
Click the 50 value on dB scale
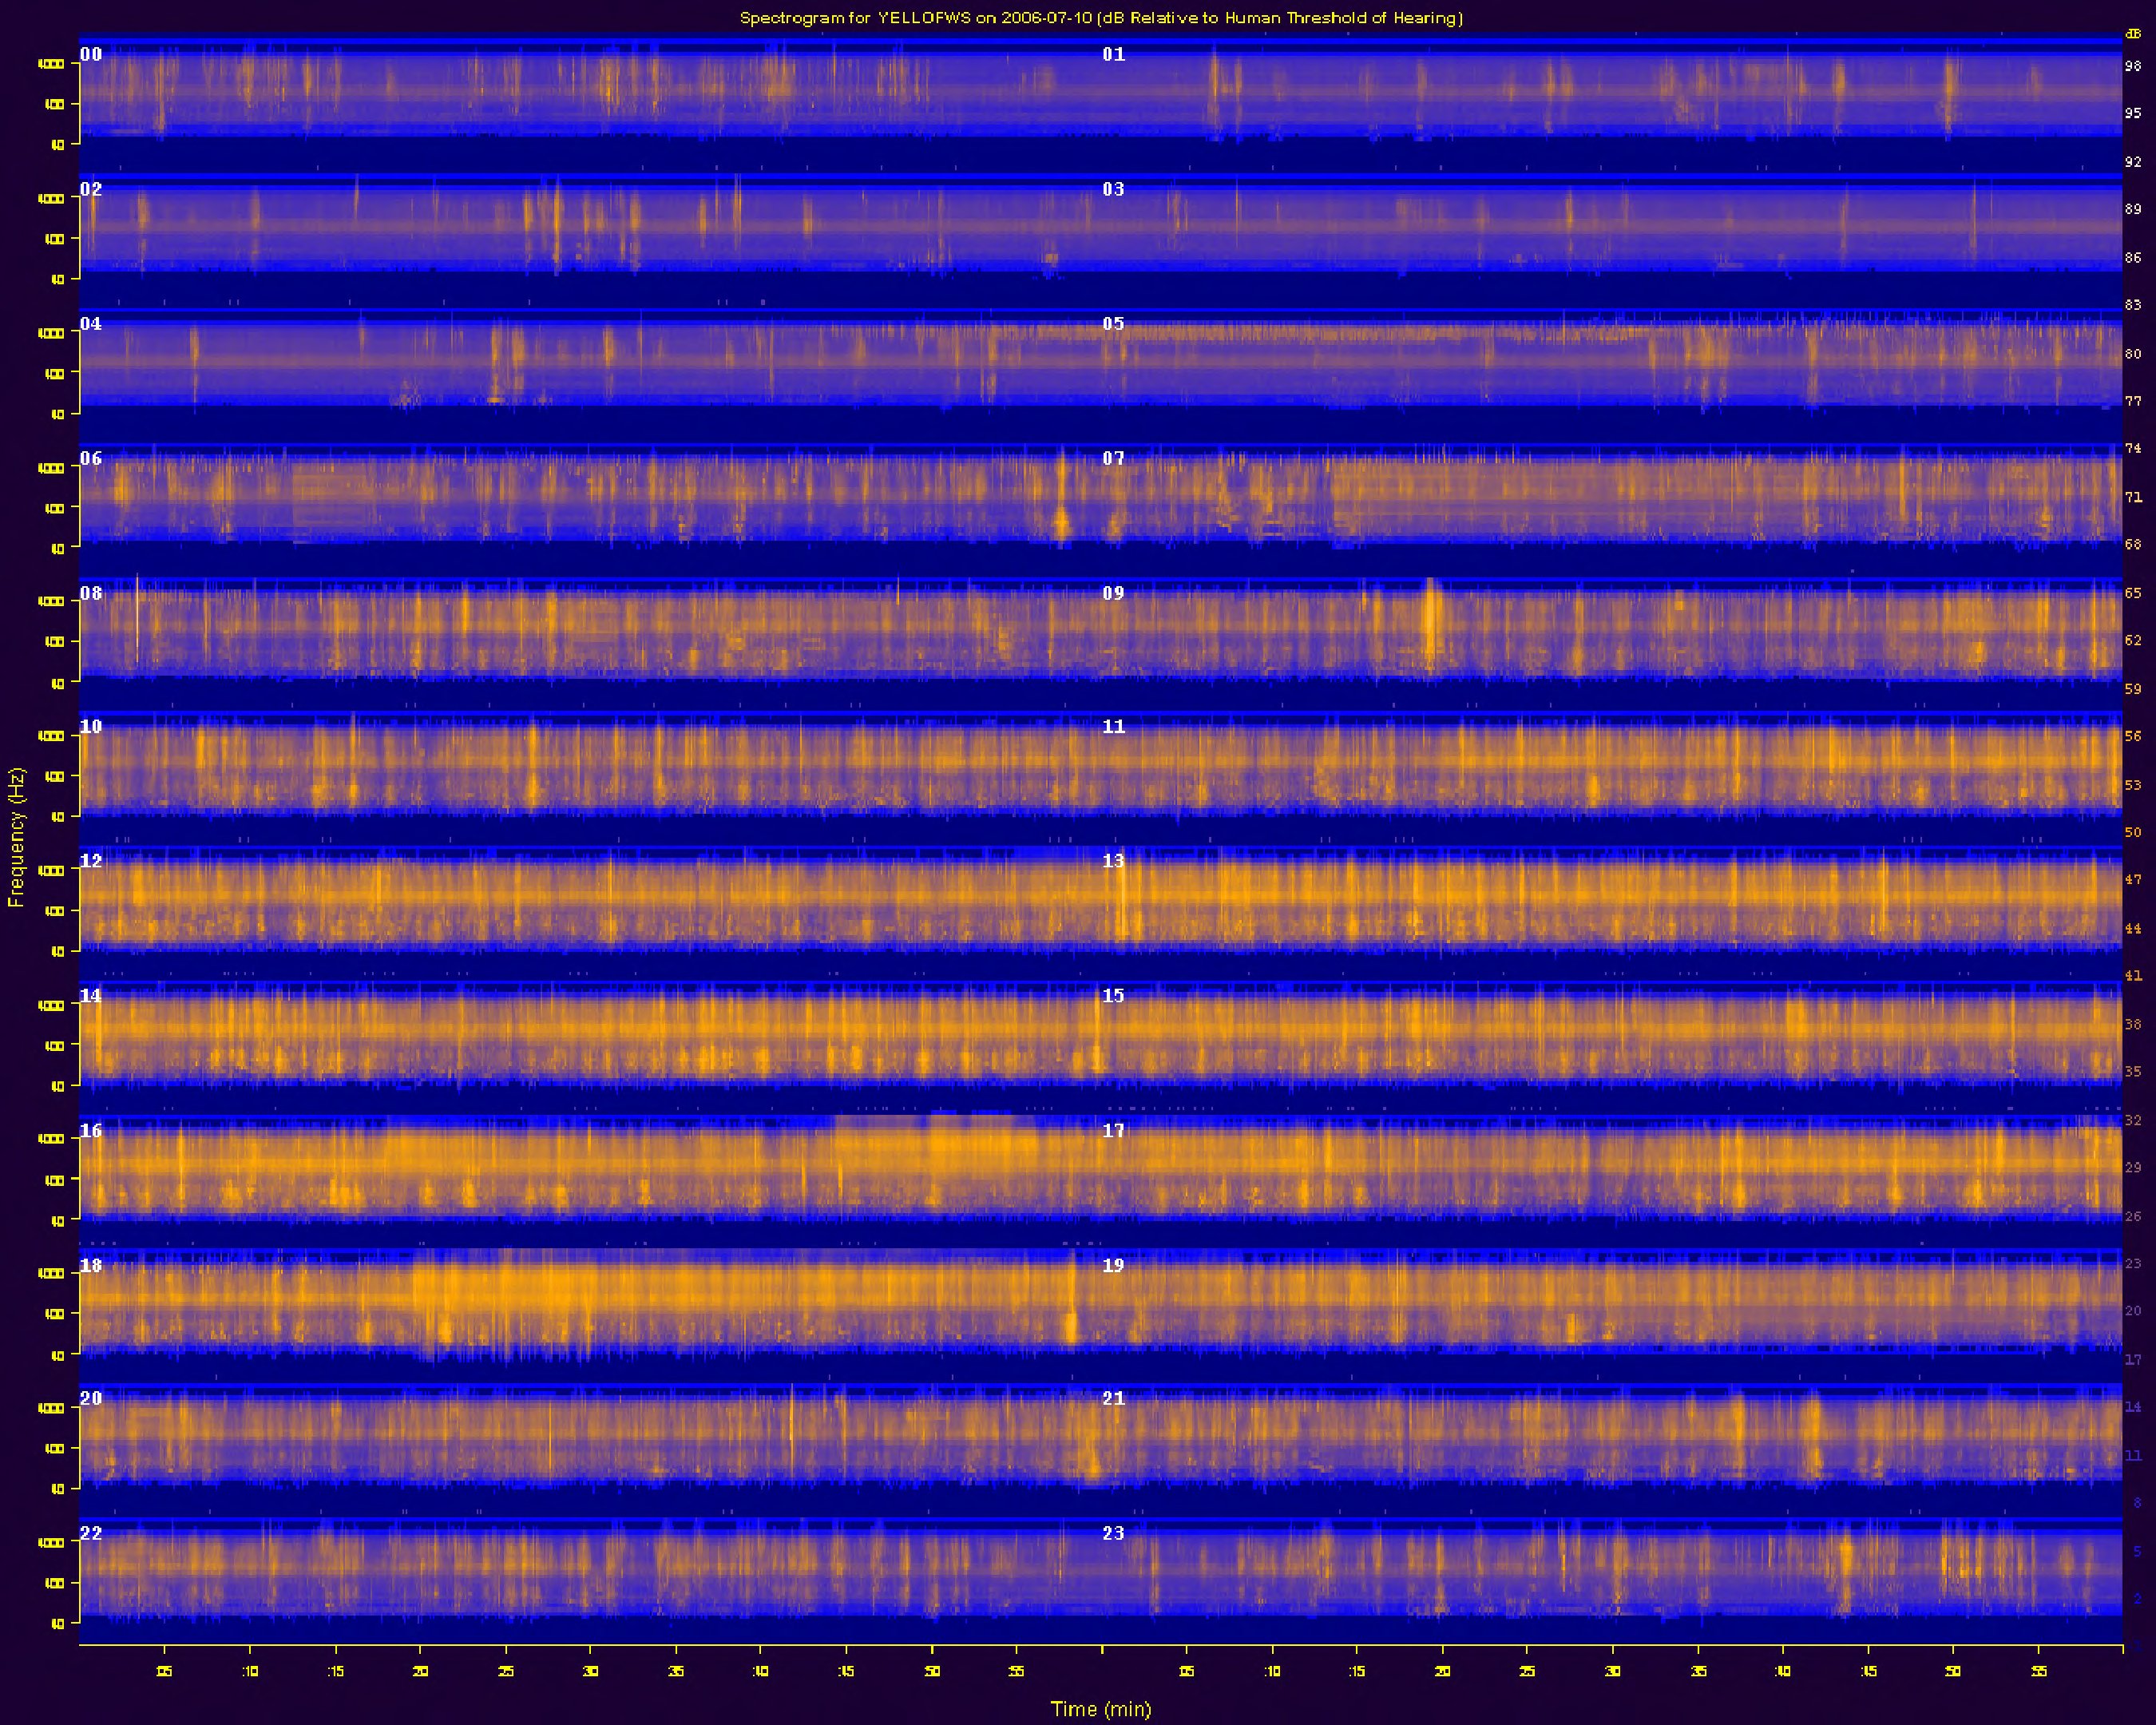tap(2133, 832)
